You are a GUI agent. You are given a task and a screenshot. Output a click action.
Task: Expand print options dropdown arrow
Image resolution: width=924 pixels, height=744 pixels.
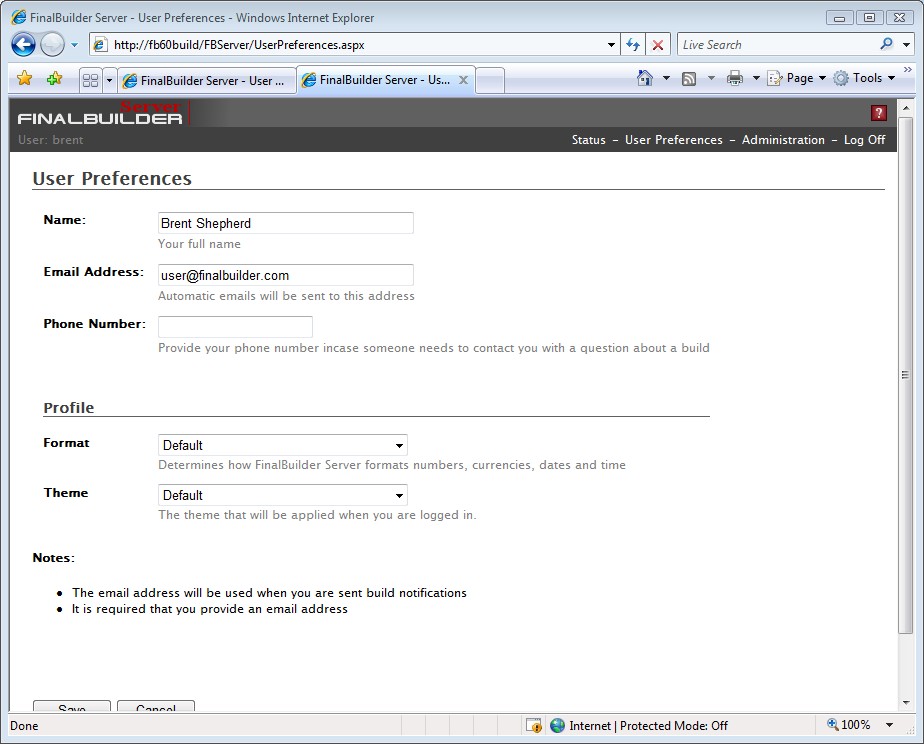[756, 78]
